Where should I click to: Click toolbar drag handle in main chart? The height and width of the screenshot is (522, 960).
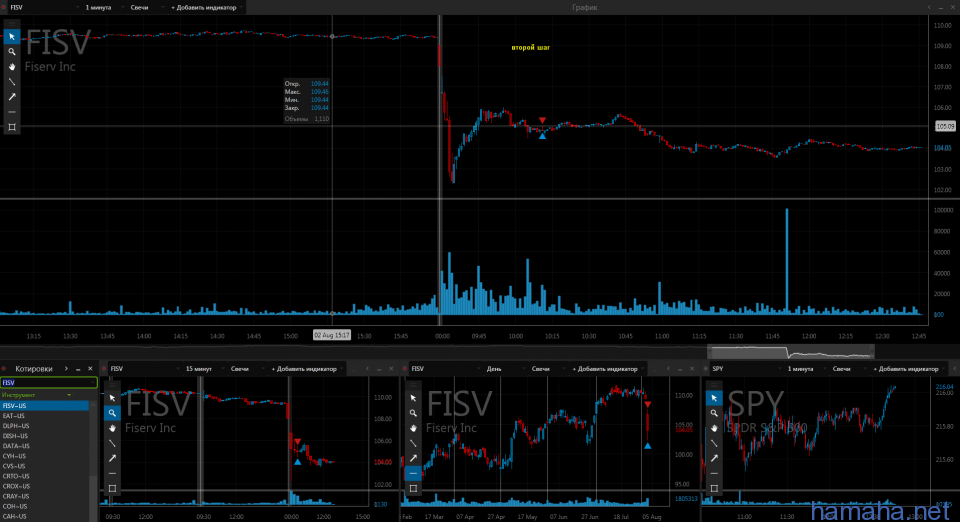point(12,24)
